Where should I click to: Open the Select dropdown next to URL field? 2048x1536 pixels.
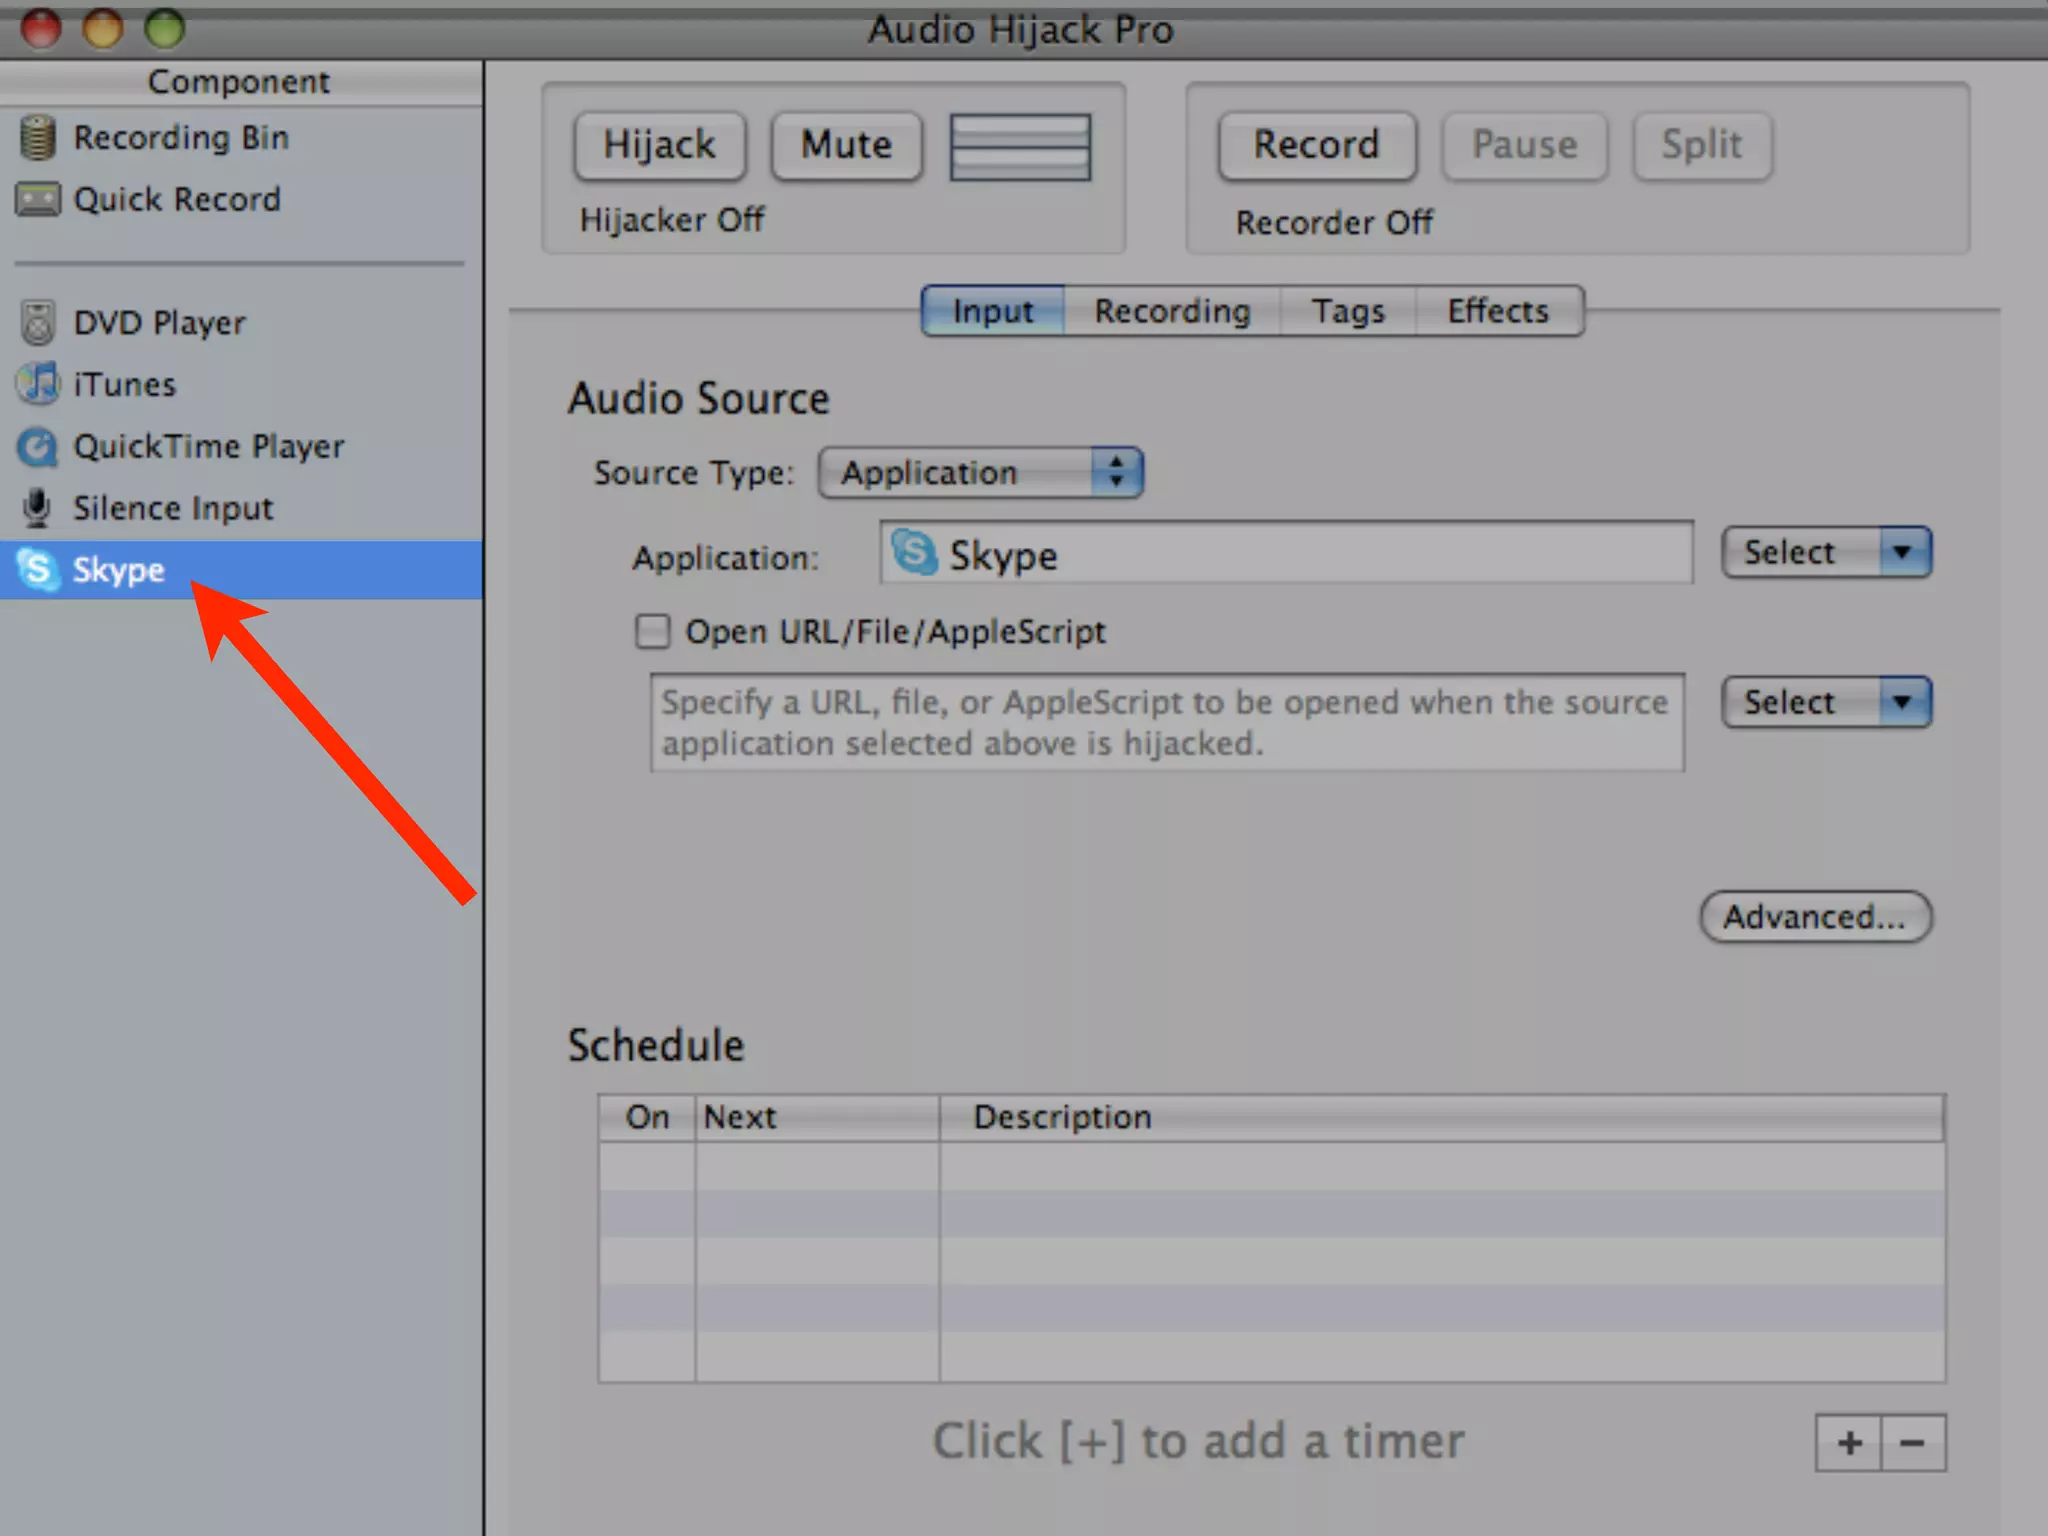1826,702
